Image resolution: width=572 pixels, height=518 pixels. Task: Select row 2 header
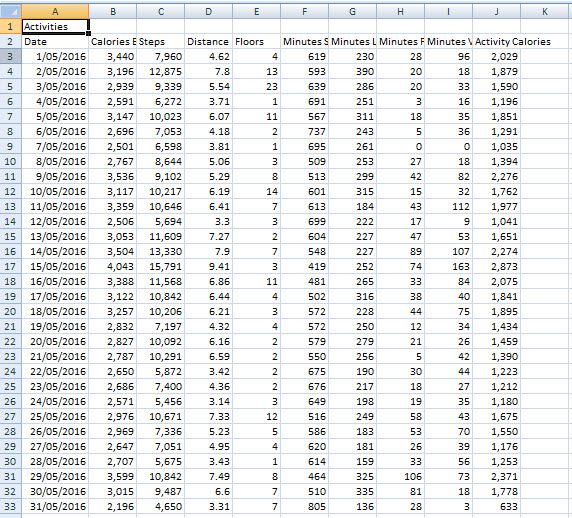click(x=11, y=41)
